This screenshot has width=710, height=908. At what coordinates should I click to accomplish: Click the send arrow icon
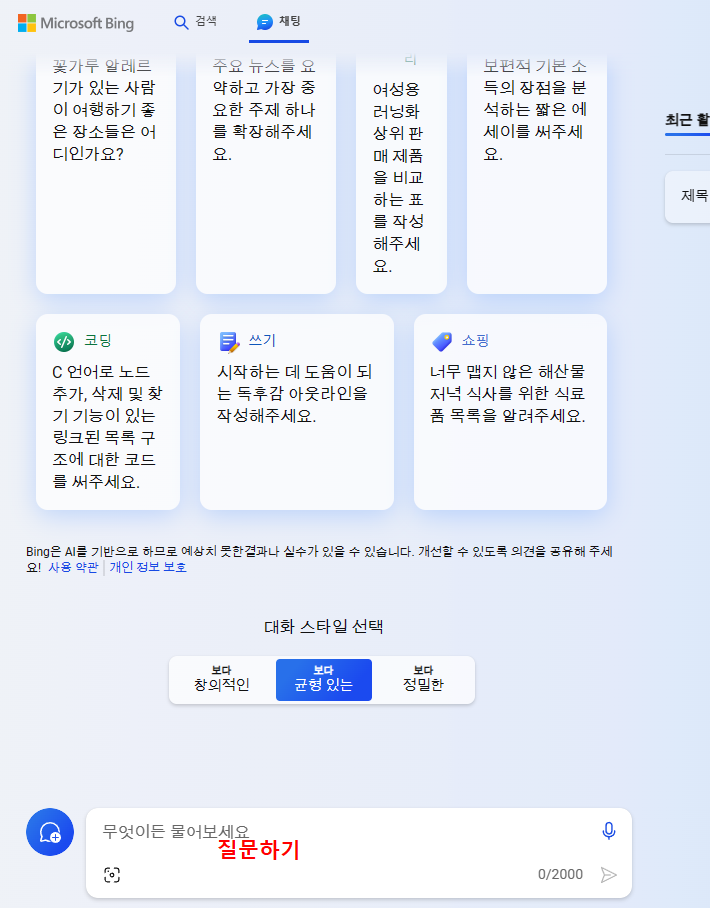click(x=608, y=874)
